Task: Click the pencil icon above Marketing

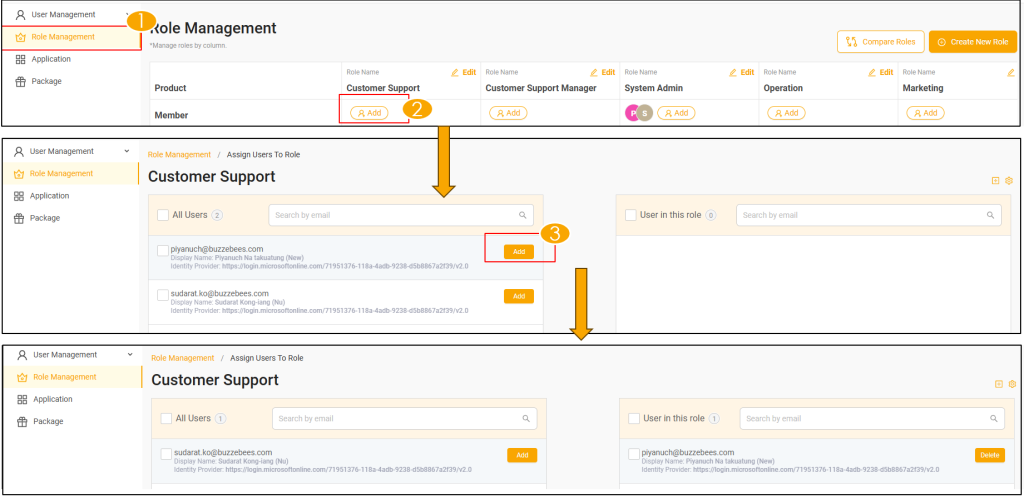Action: [1011, 72]
